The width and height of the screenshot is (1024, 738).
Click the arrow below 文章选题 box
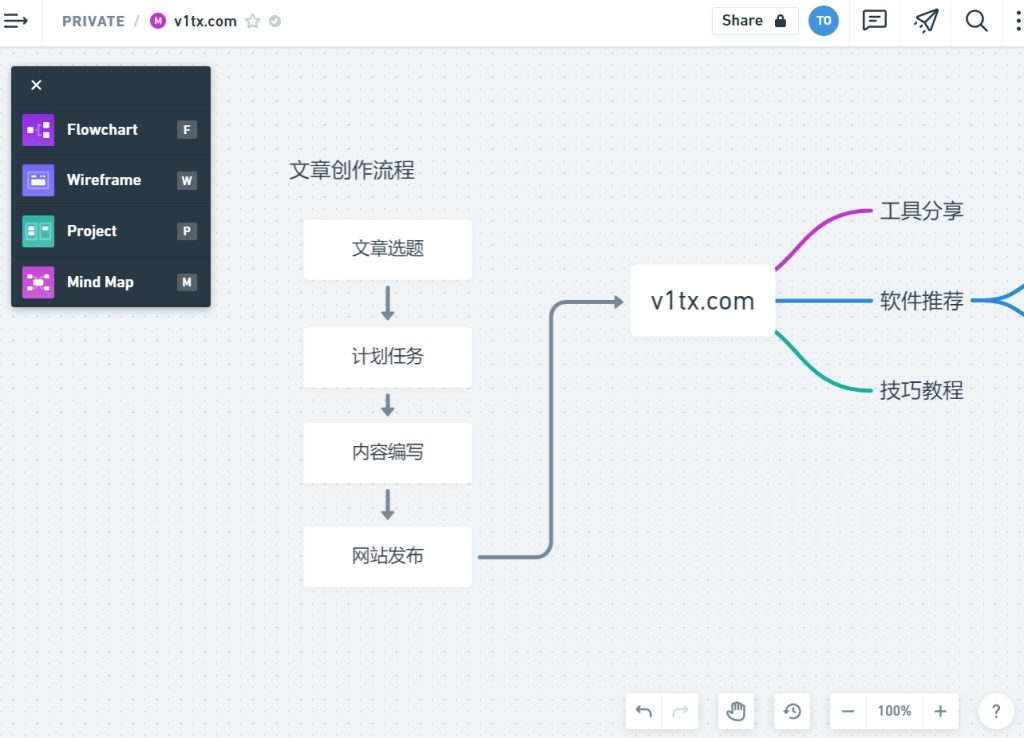pos(387,303)
